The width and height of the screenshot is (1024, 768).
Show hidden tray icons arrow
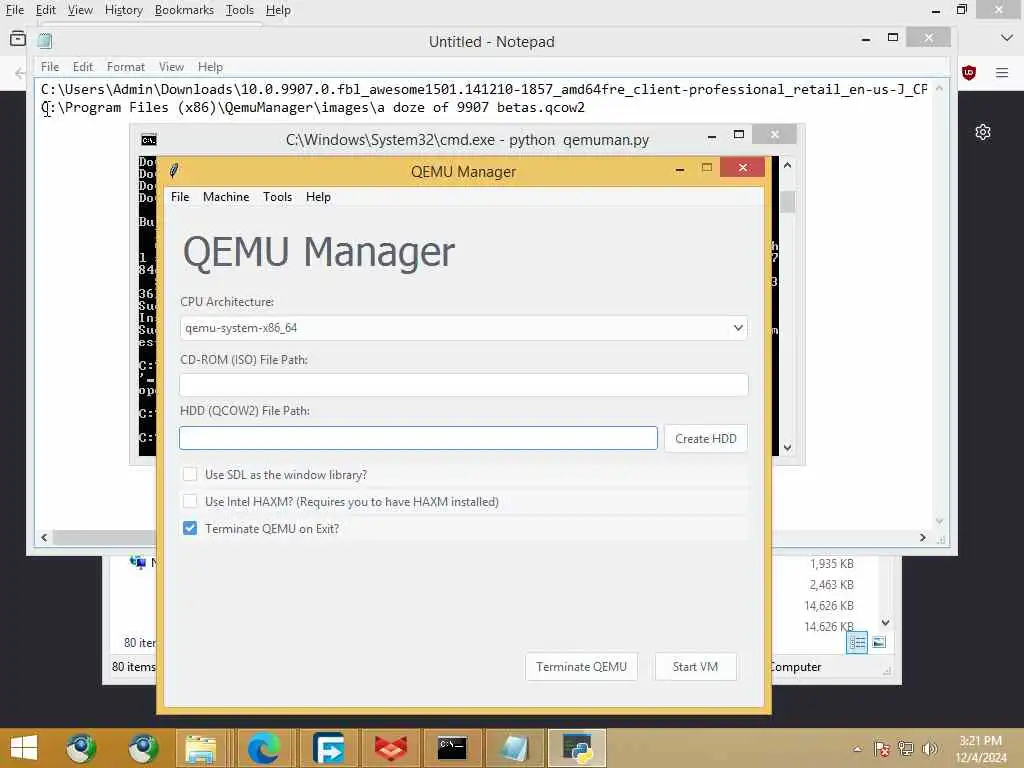[x=857, y=749]
